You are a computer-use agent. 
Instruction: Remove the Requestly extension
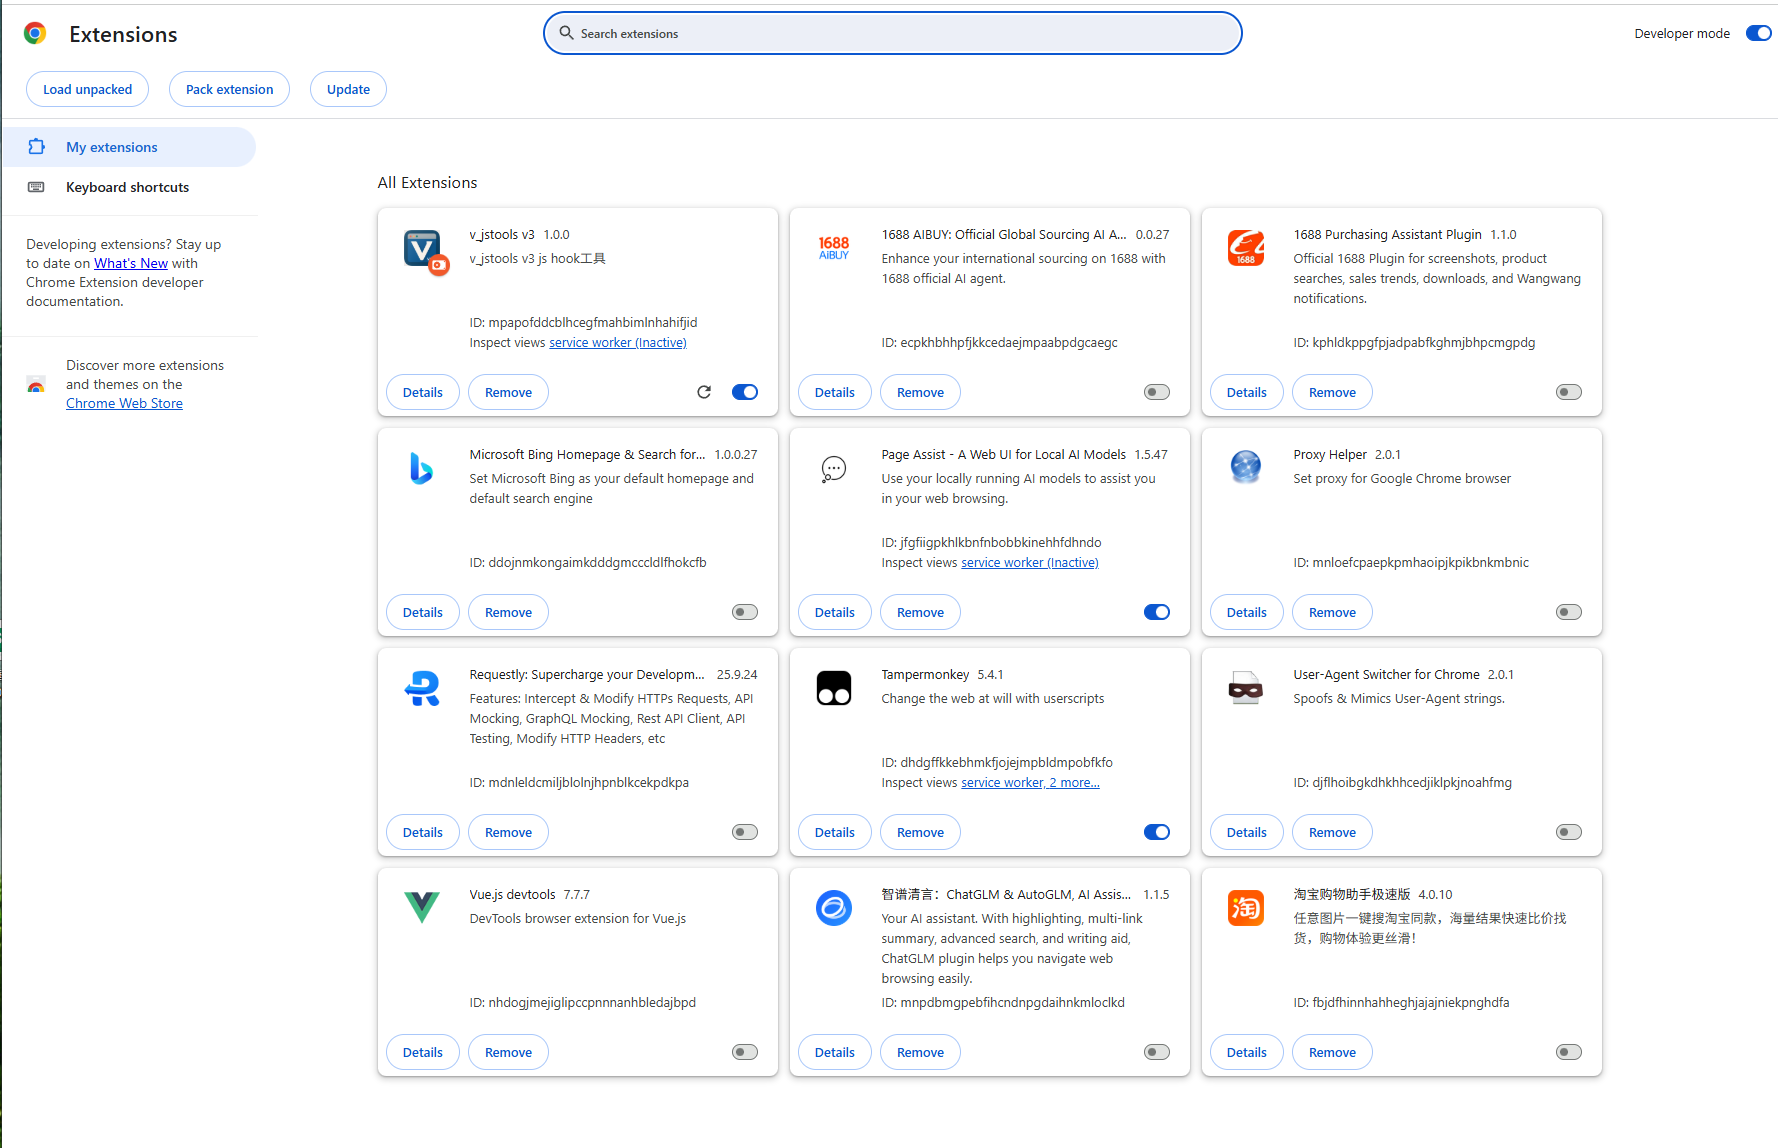click(508, 832)
